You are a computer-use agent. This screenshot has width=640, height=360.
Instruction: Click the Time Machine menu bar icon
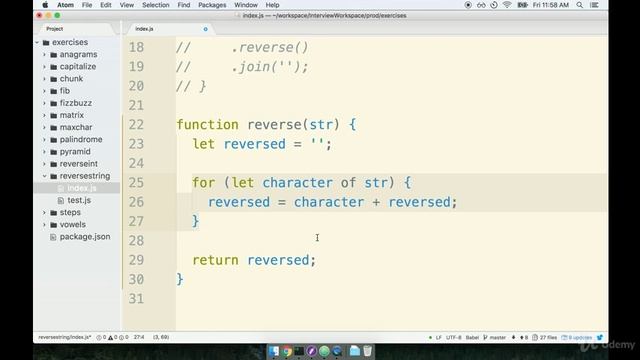pos(494,5)
